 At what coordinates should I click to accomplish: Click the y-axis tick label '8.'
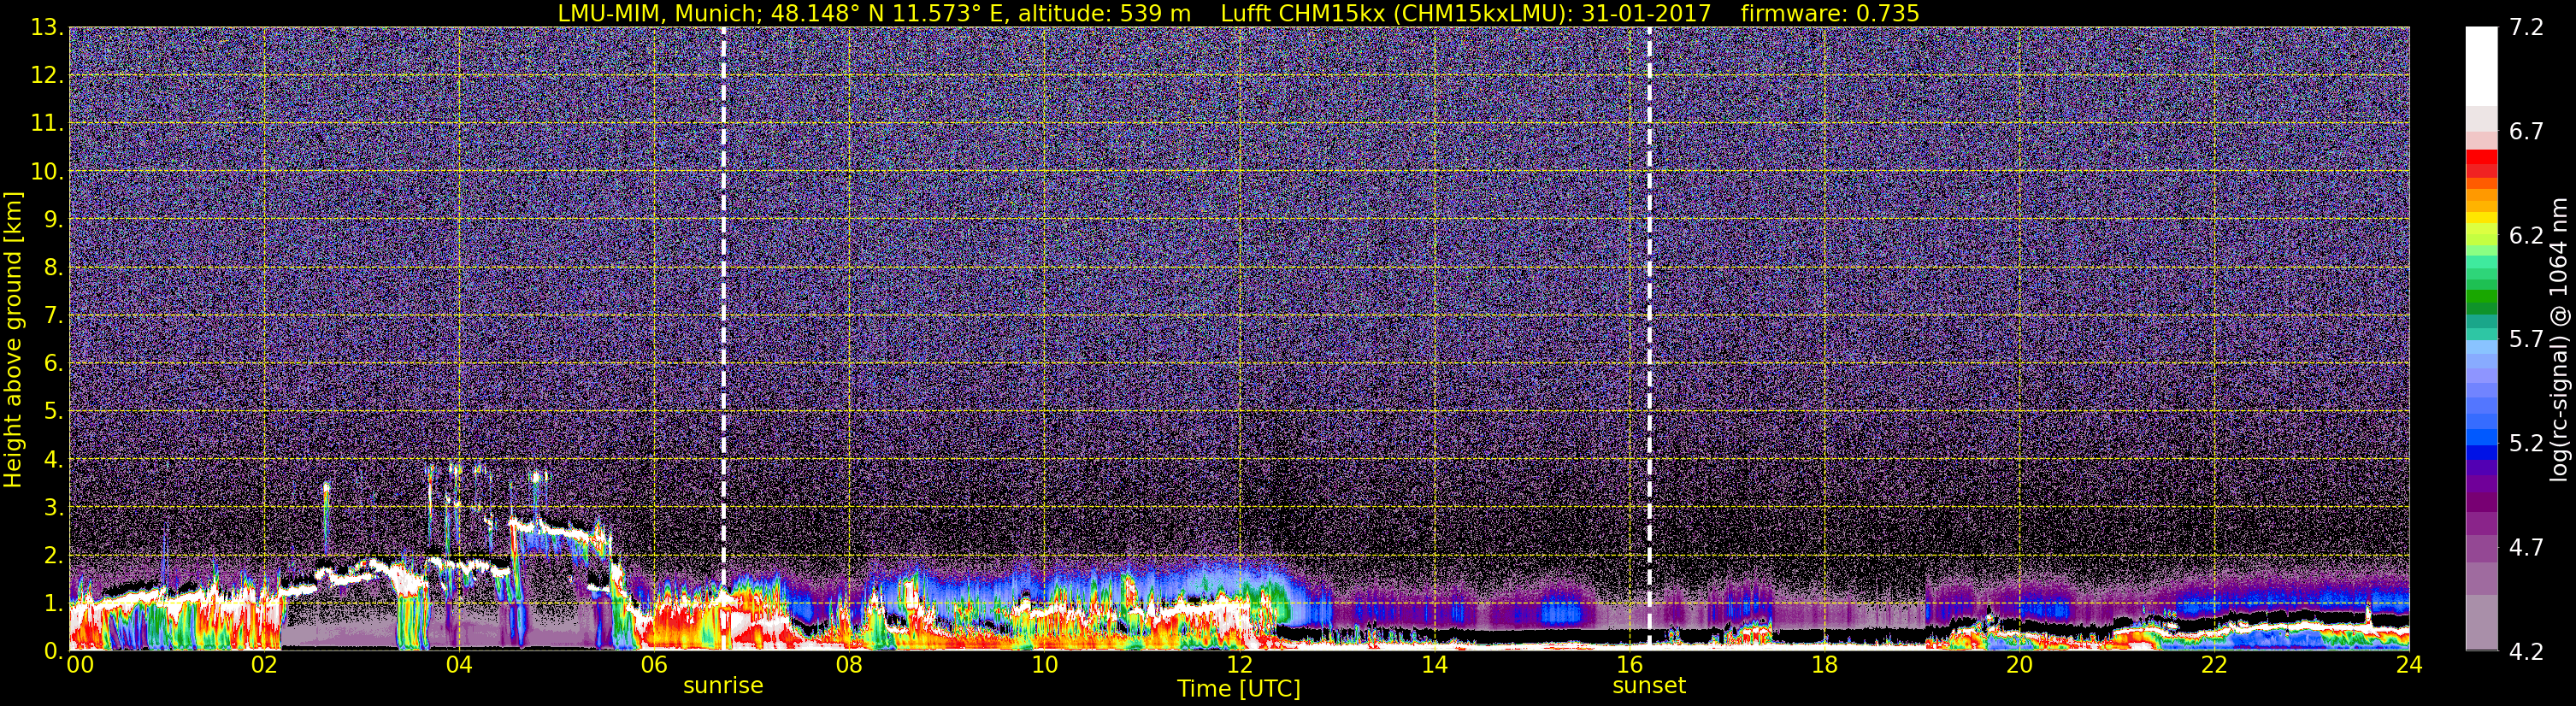[53, 267]
